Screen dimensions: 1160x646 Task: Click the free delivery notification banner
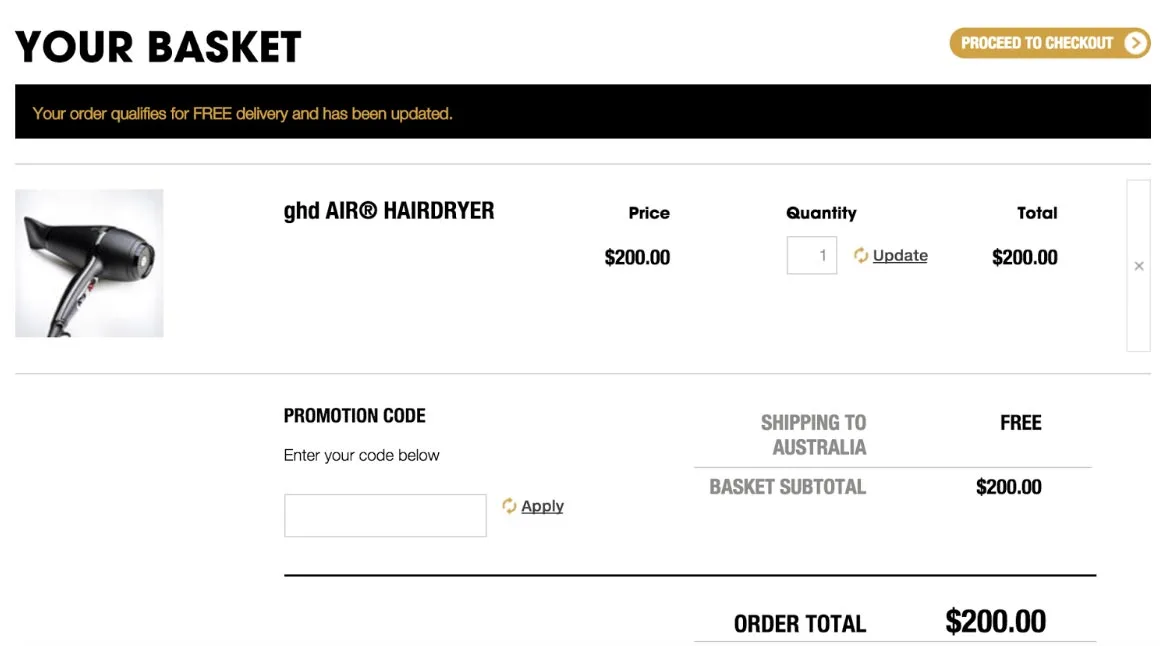click(582, 112)
